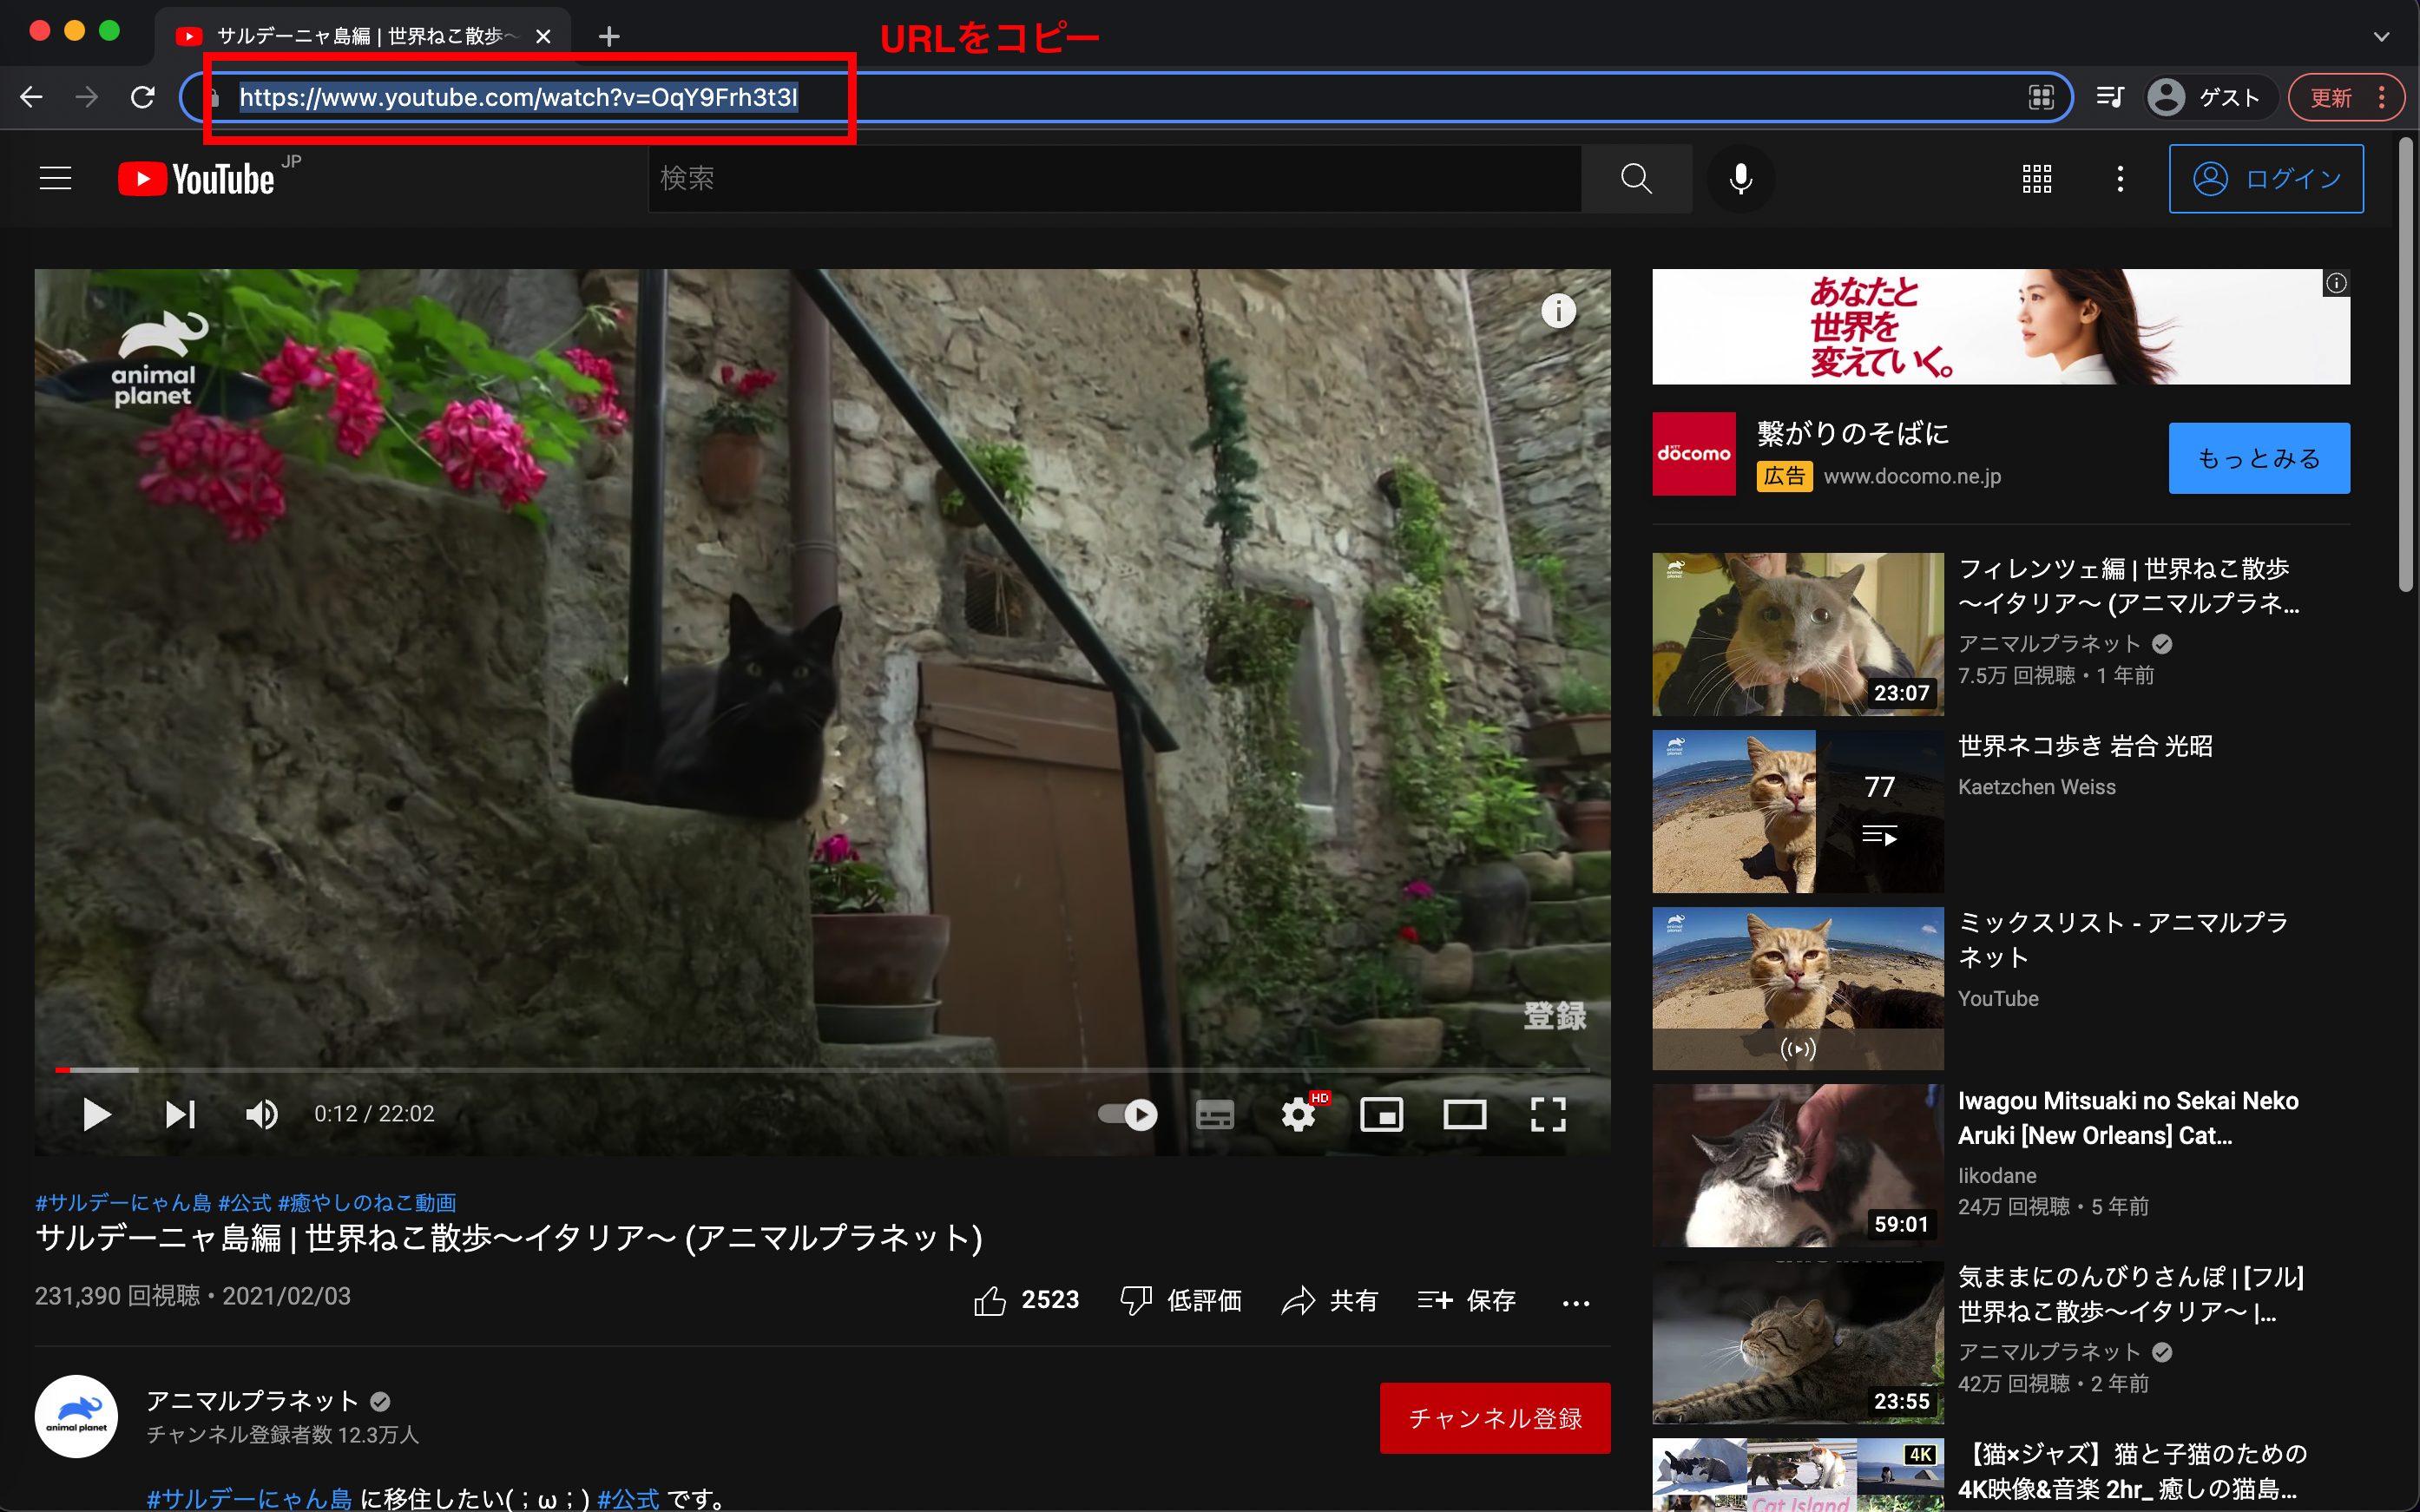This screenshot has height=1512, width=2420.
Task: Open the more actions ellipsis below video
Action: (x=1575, y=1302)
